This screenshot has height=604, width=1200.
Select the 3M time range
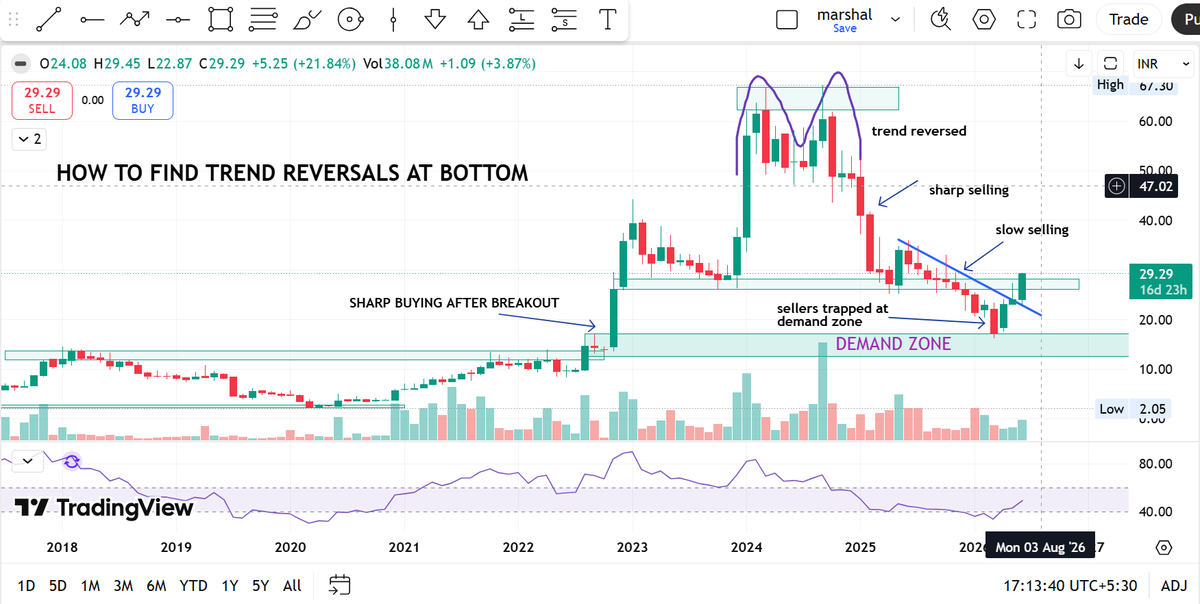pyautogui.click(x=123, y=585)
